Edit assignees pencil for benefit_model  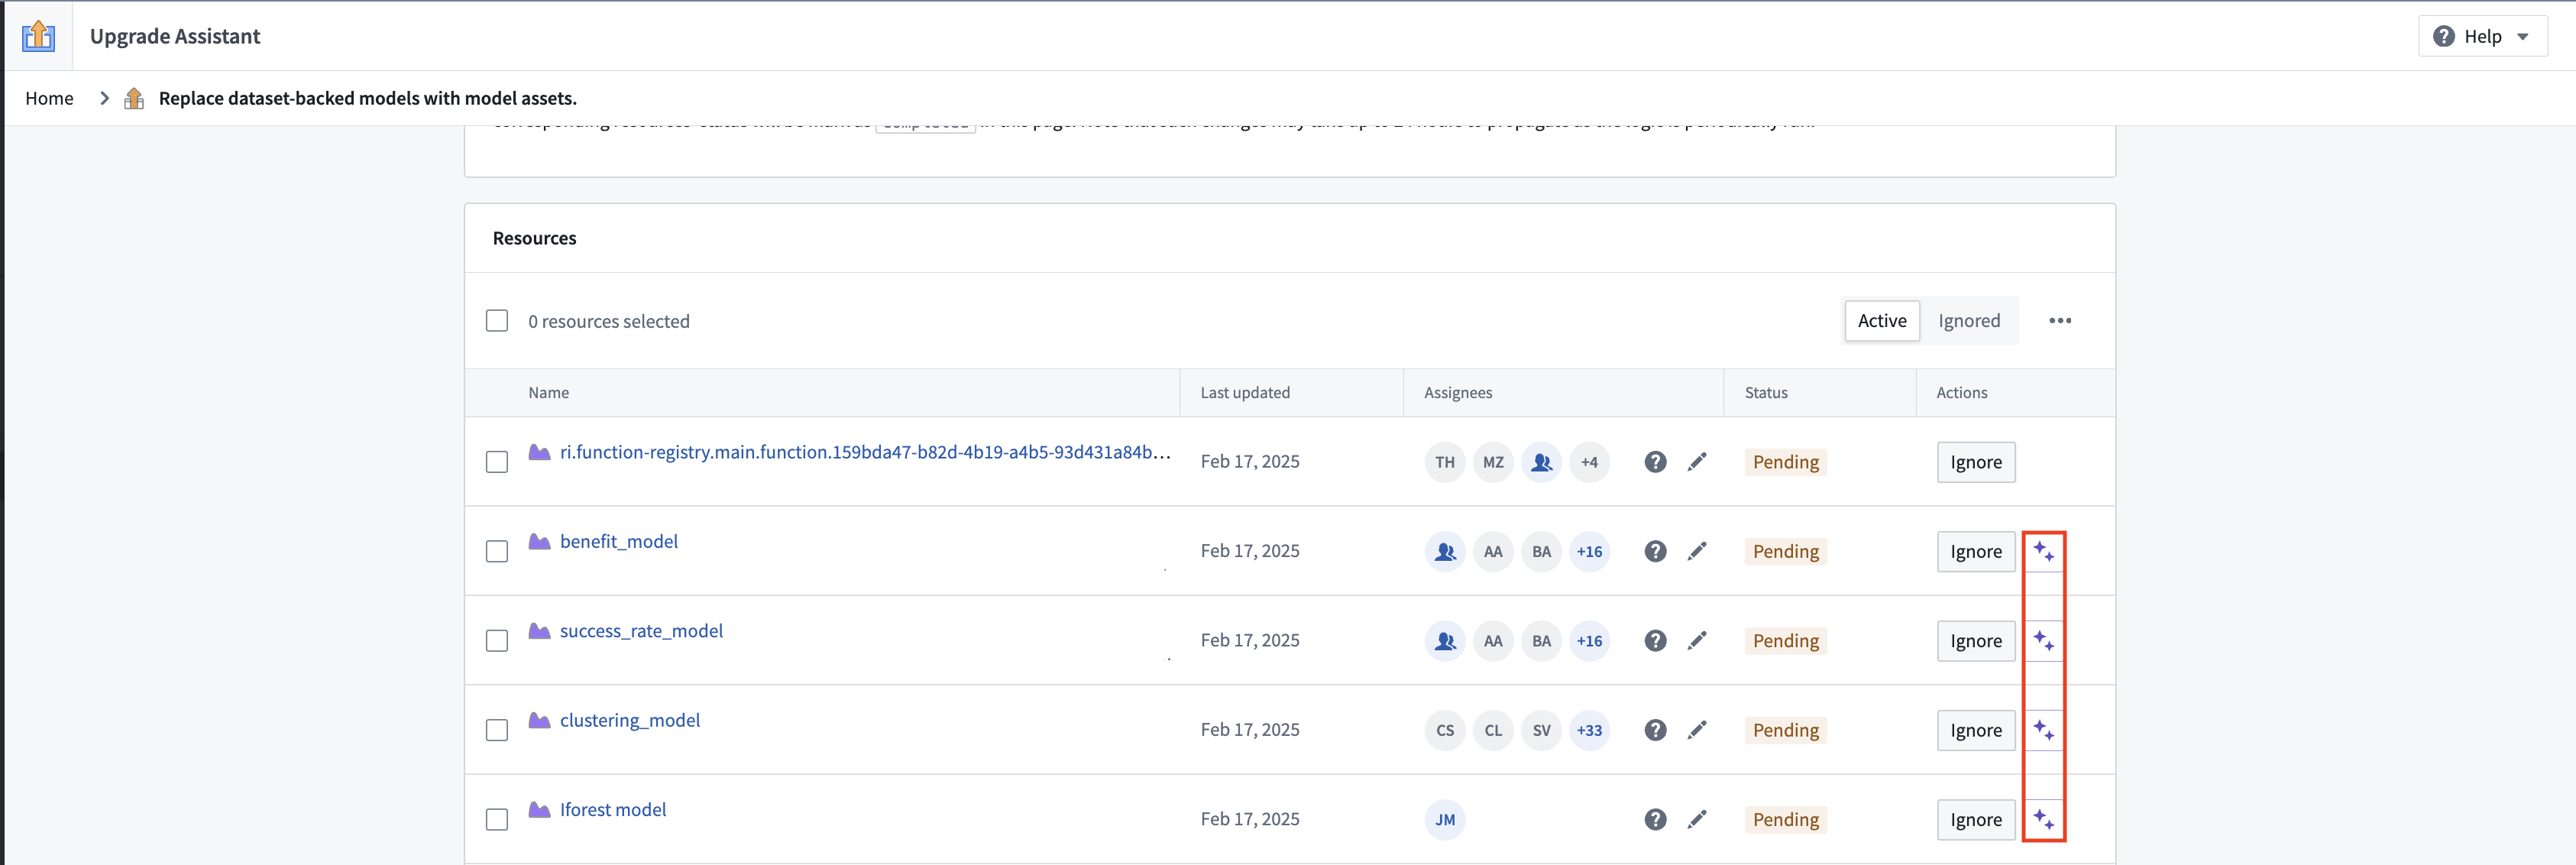point(1697,552)
